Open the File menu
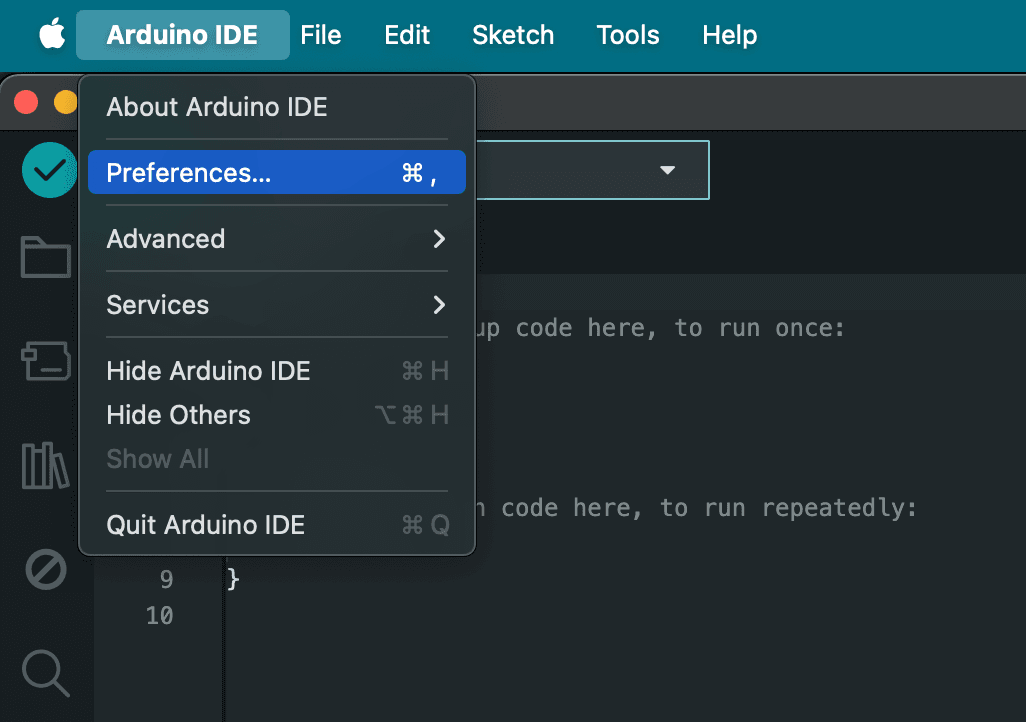1026x722 pixels. point(321,35)
